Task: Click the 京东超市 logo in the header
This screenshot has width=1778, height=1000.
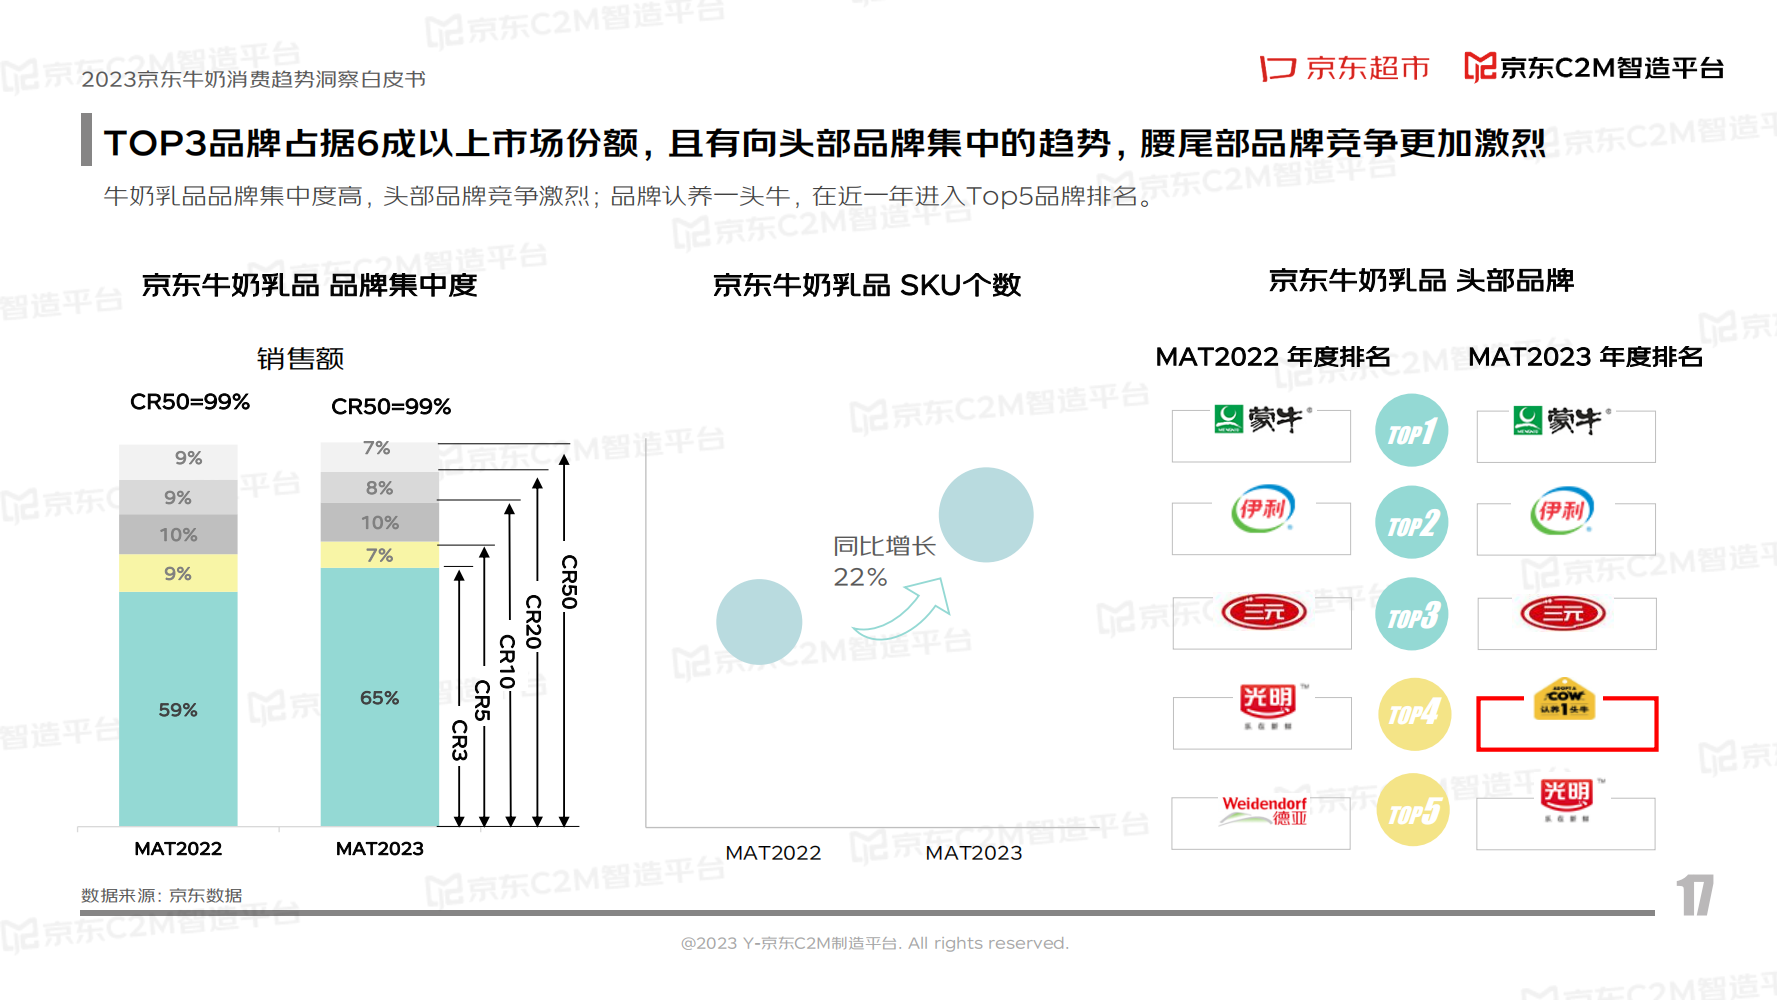Action: point(1344,68)
